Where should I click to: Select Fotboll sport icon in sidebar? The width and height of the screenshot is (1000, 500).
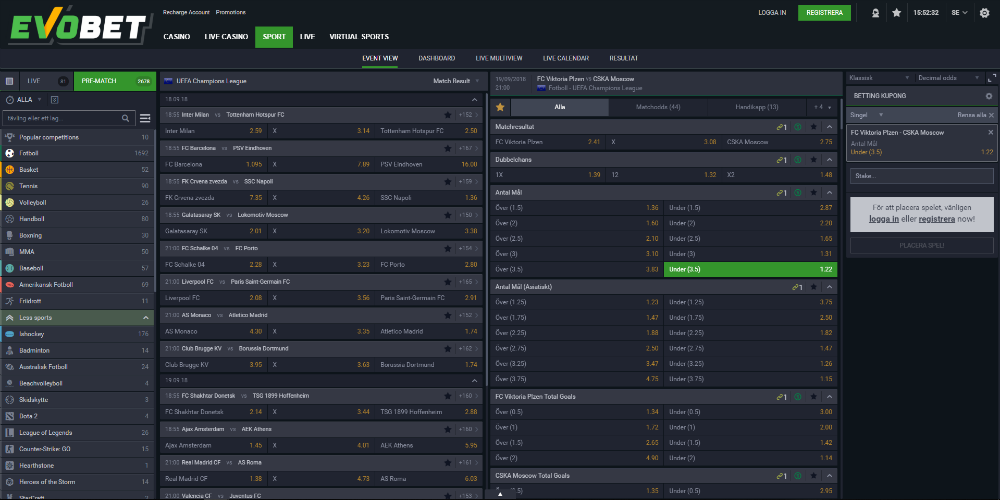(x=10, y=153)
